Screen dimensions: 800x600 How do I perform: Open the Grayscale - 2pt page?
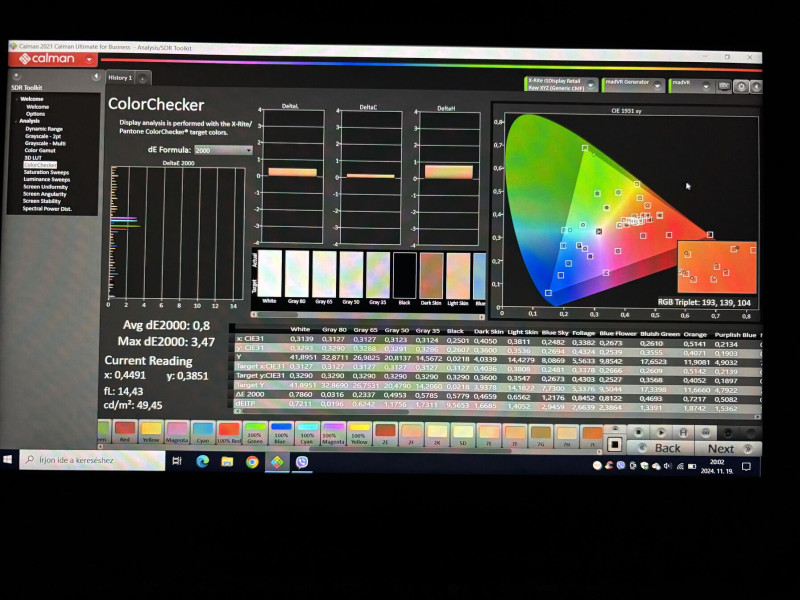pyautogui.click(x=43, y=136)
